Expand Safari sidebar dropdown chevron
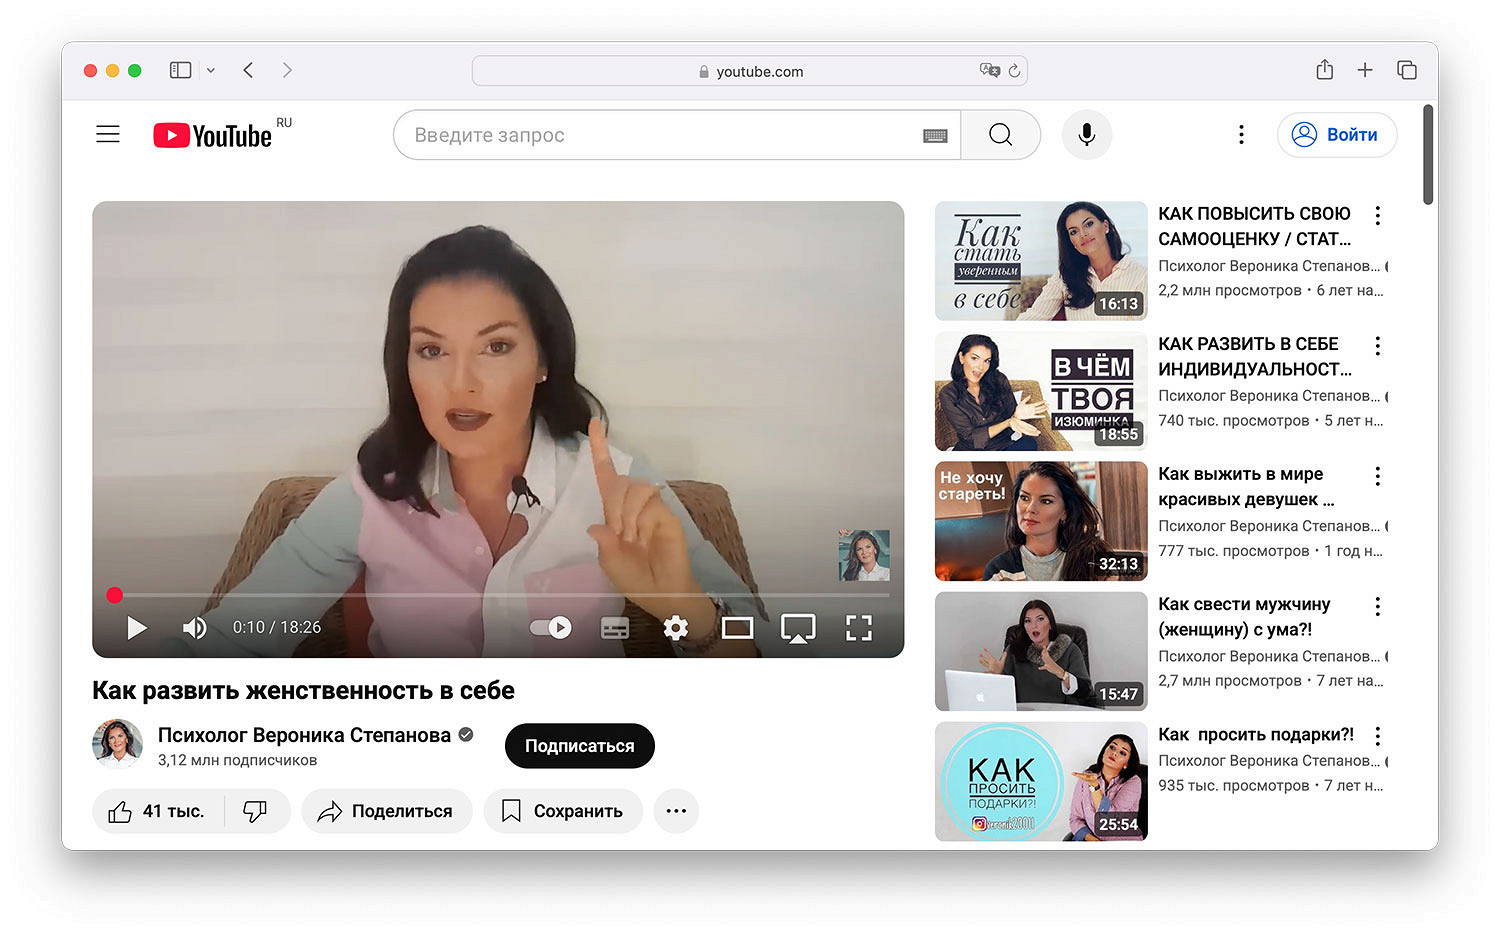The height and width of the screenshot is (932, 1500). 211,70
